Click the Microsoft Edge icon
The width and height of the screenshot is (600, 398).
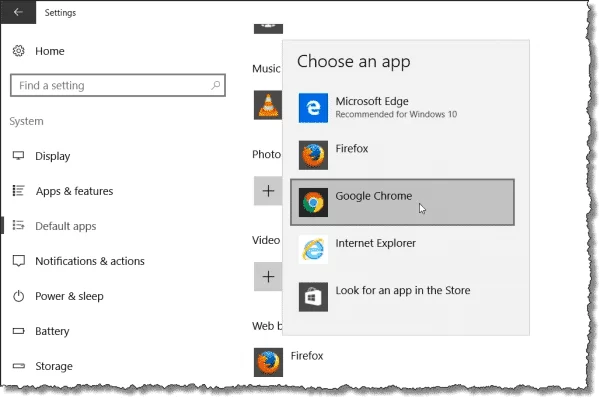pos(313,108)
